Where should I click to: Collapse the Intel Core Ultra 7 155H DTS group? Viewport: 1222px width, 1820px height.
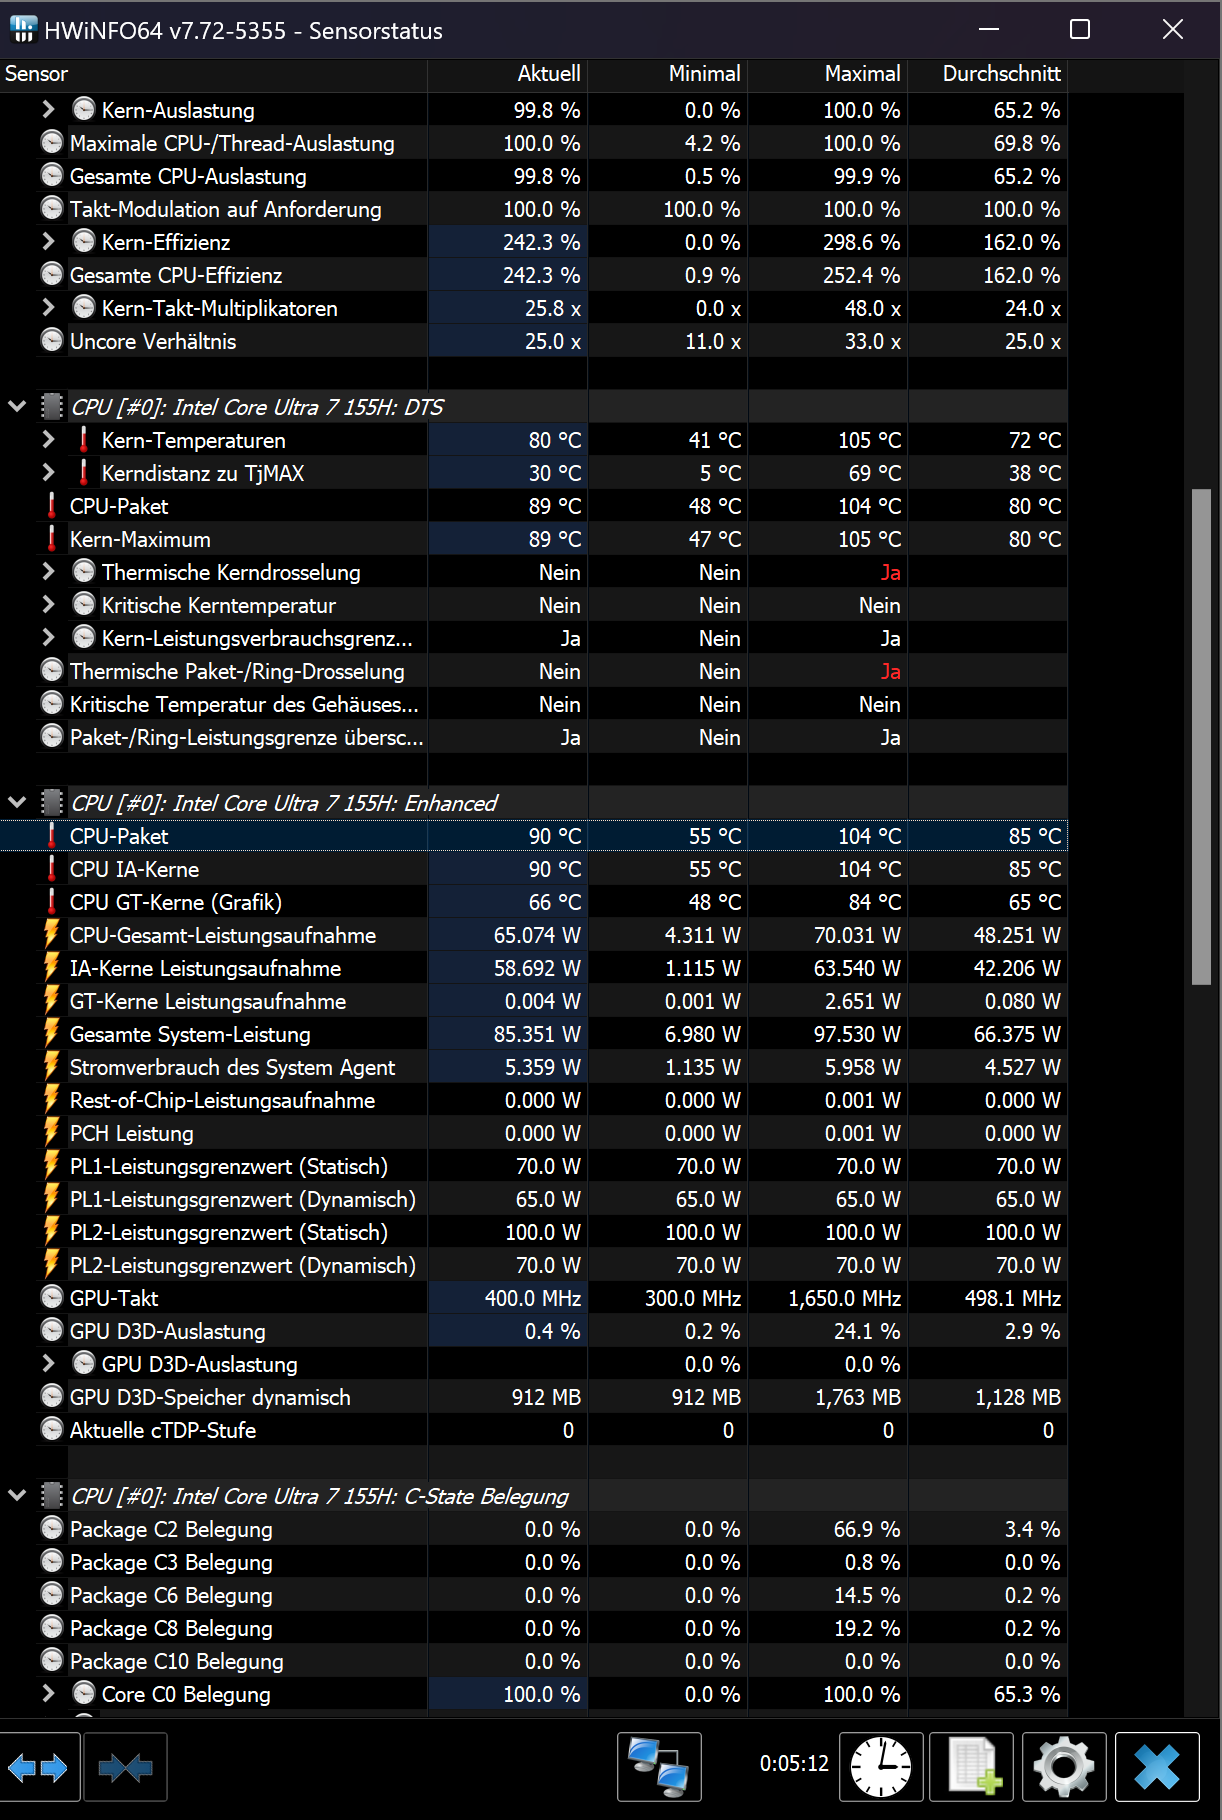(17, 407)
